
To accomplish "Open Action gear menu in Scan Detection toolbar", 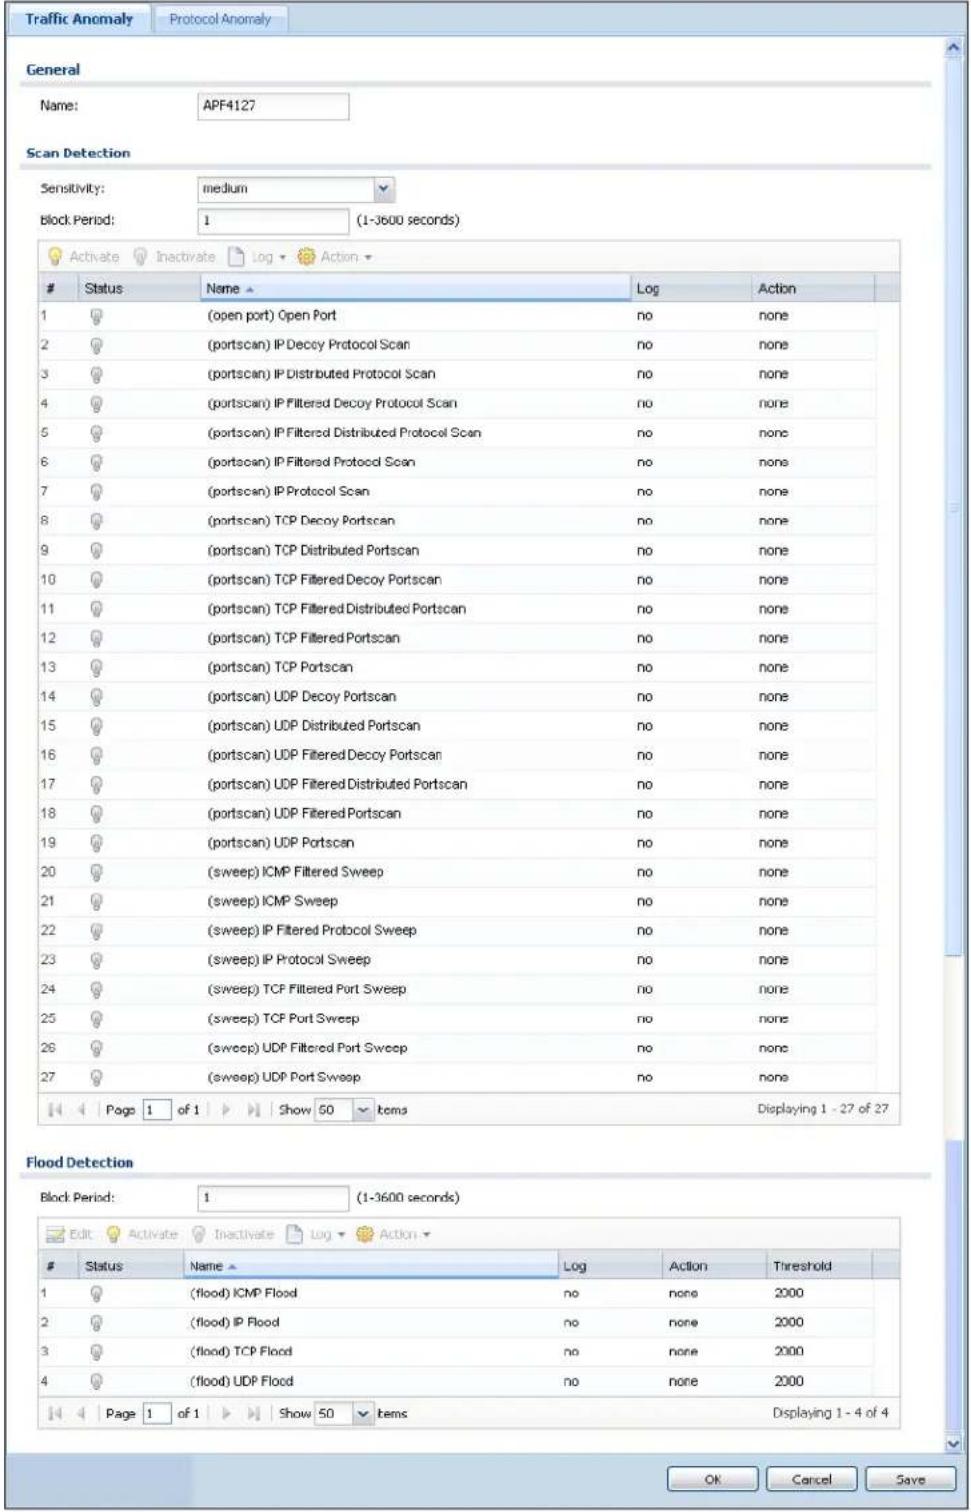I will pyautogui.click(x=335, y=257).
